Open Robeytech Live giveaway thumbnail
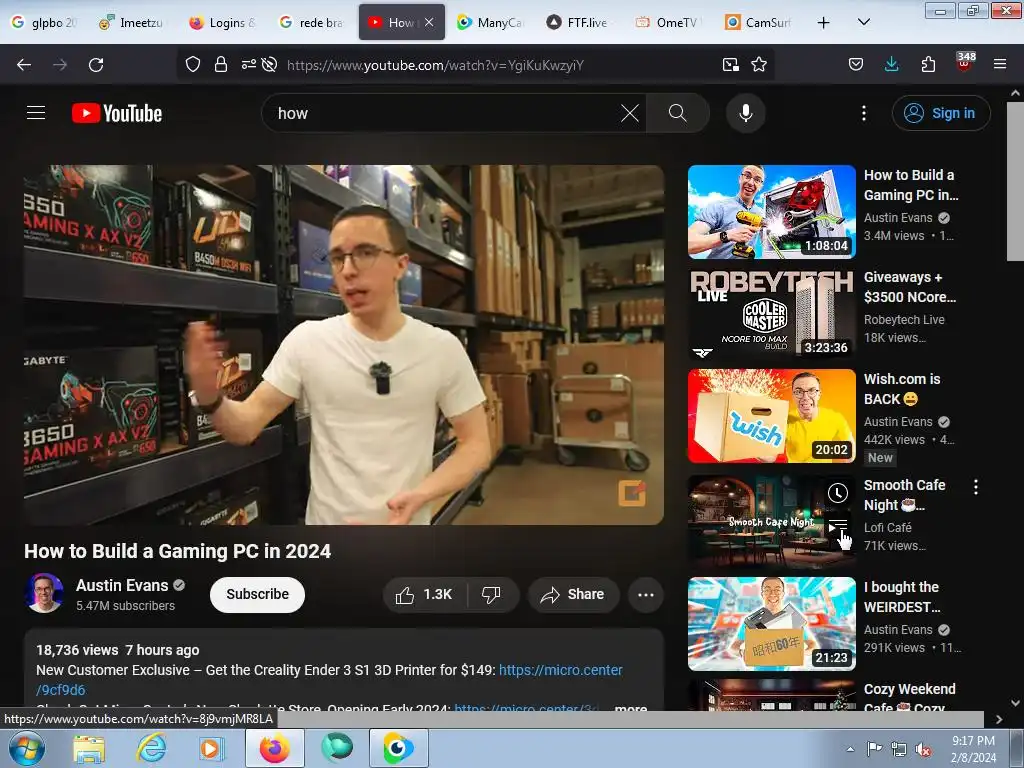 (x=771, y=313)
